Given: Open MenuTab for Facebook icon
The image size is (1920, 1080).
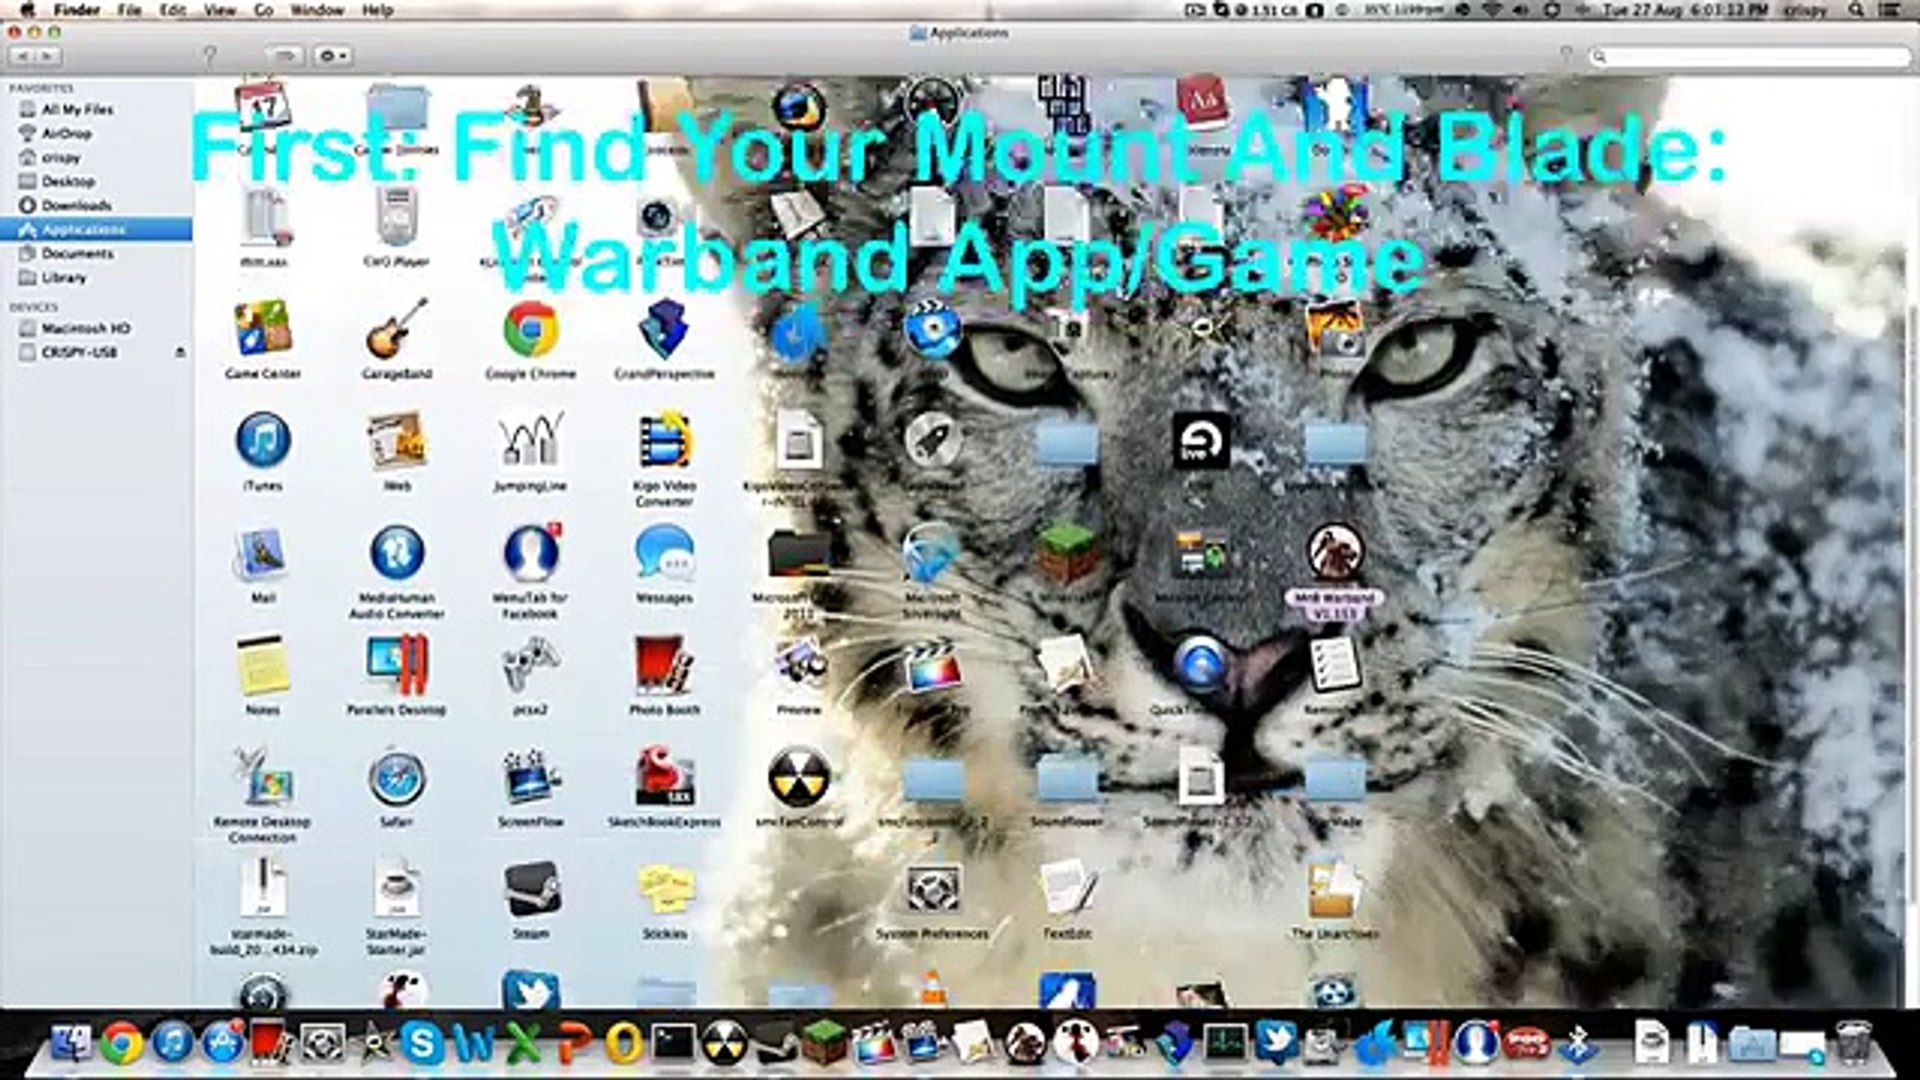Looking at the screenshot, I should [530, 553].
